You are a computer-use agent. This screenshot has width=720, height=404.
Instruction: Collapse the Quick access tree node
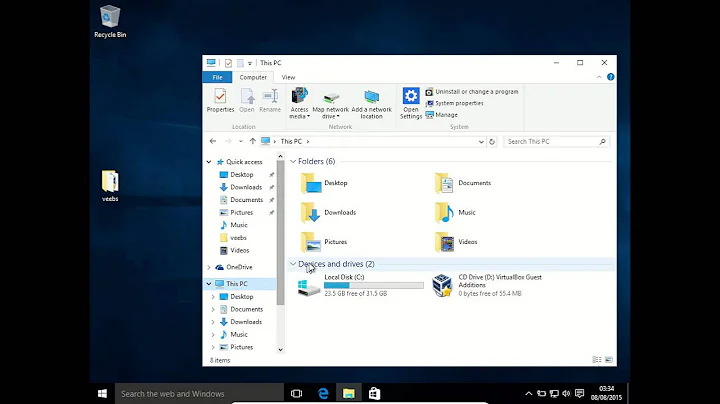point(209,162)
